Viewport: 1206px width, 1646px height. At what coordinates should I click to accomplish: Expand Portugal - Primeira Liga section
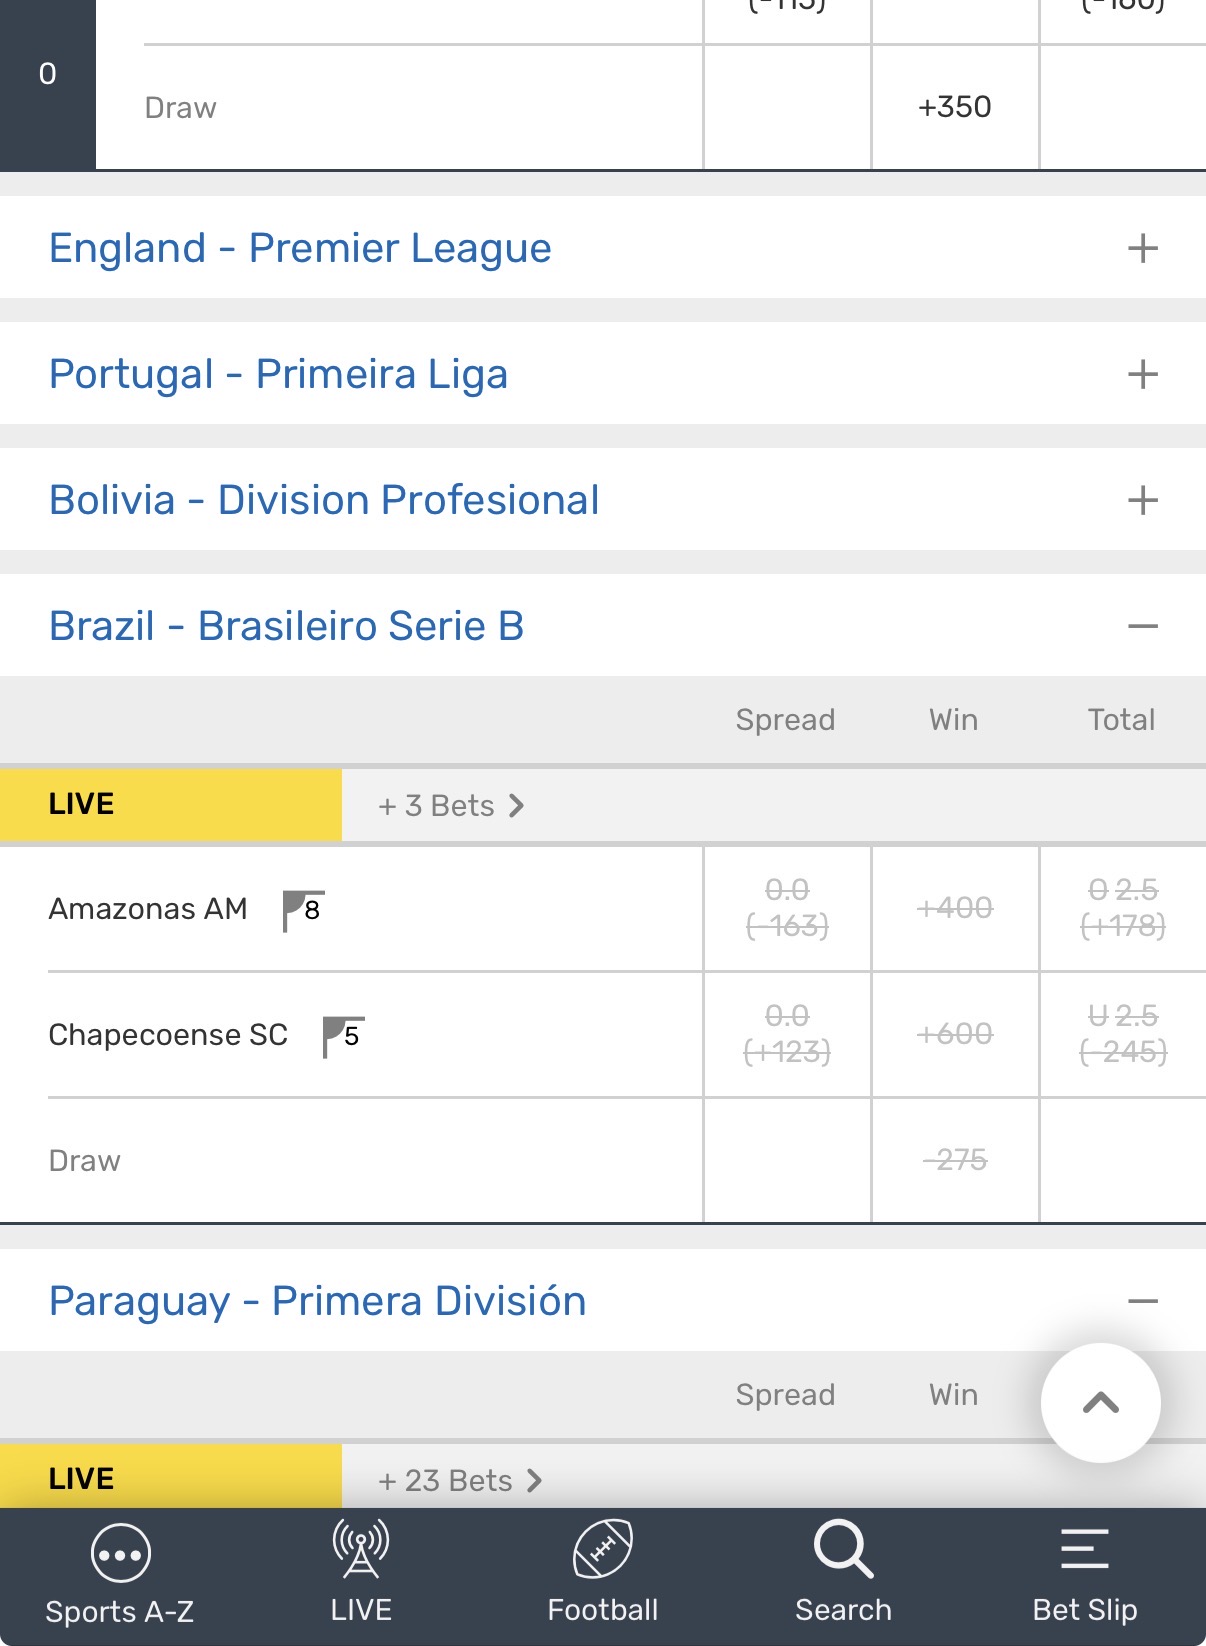click(1142, 374)
